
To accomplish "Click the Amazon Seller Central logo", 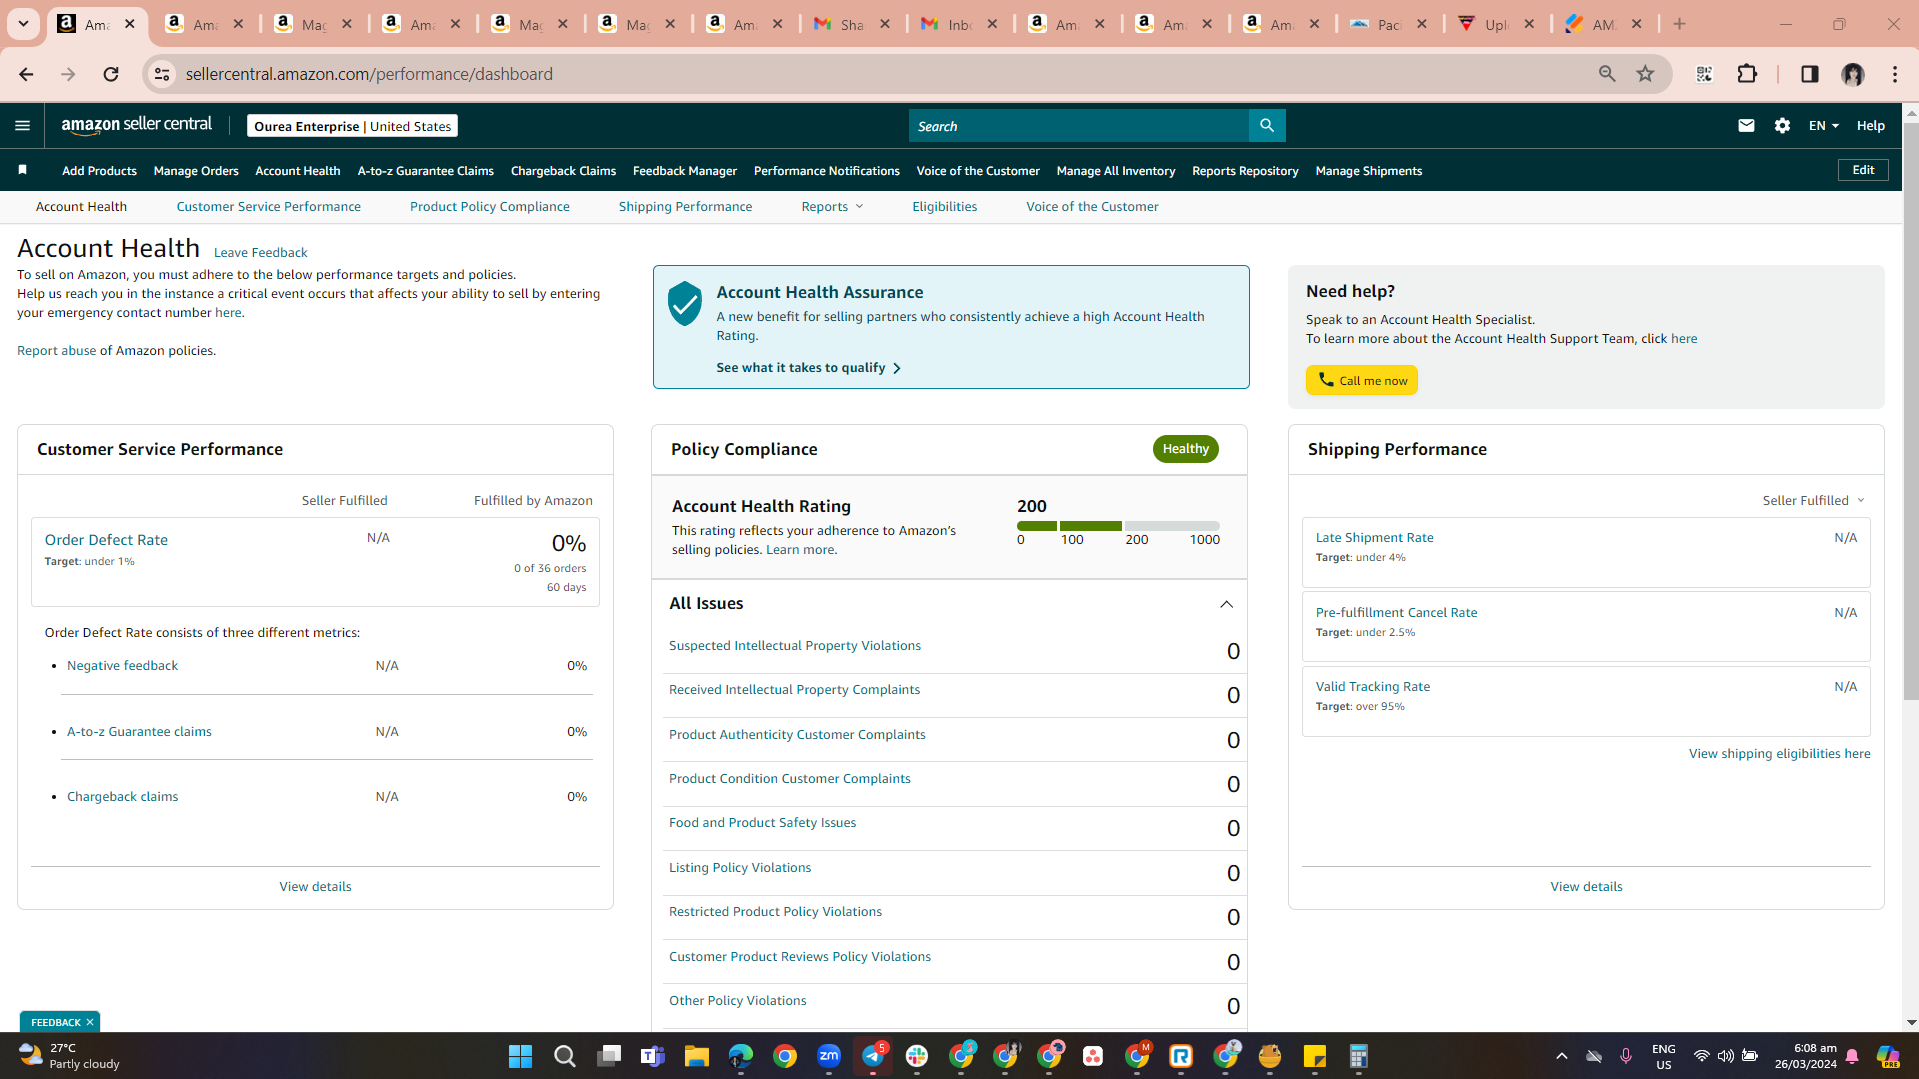I will (137, 125).
